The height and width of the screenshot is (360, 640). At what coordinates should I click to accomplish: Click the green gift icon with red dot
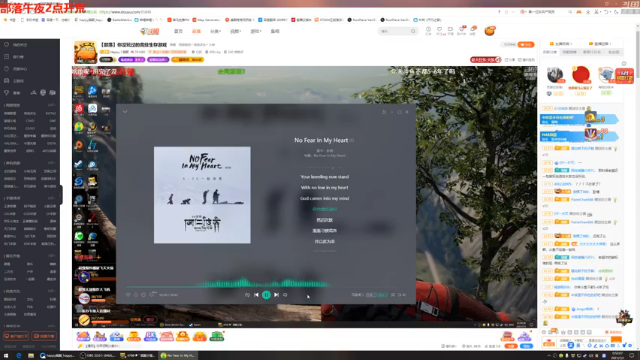coord(217,336)
